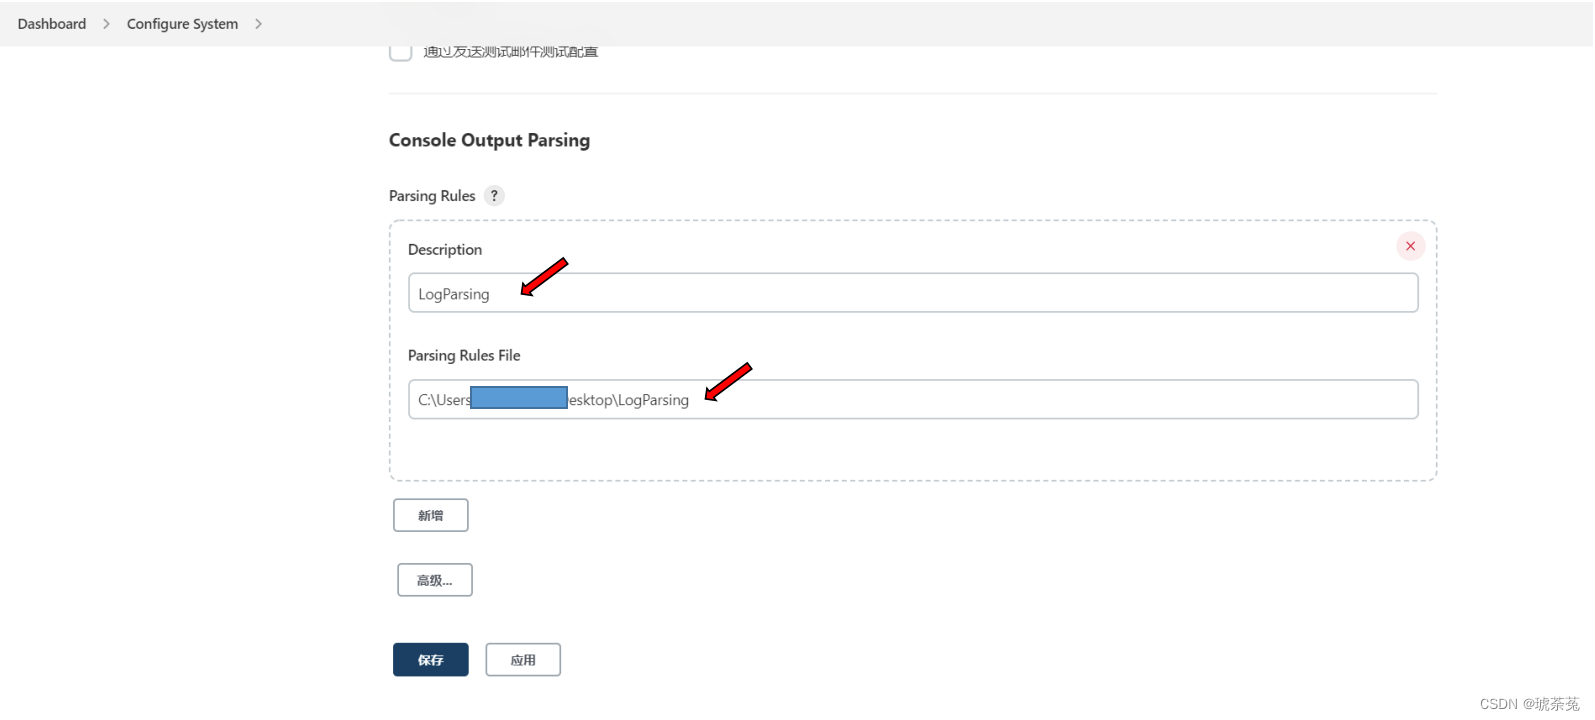Image resolution: width=1595 pixels, height=720 pixels.
Task: Open the Dashboard breadcrumb link
Action: 52,24
